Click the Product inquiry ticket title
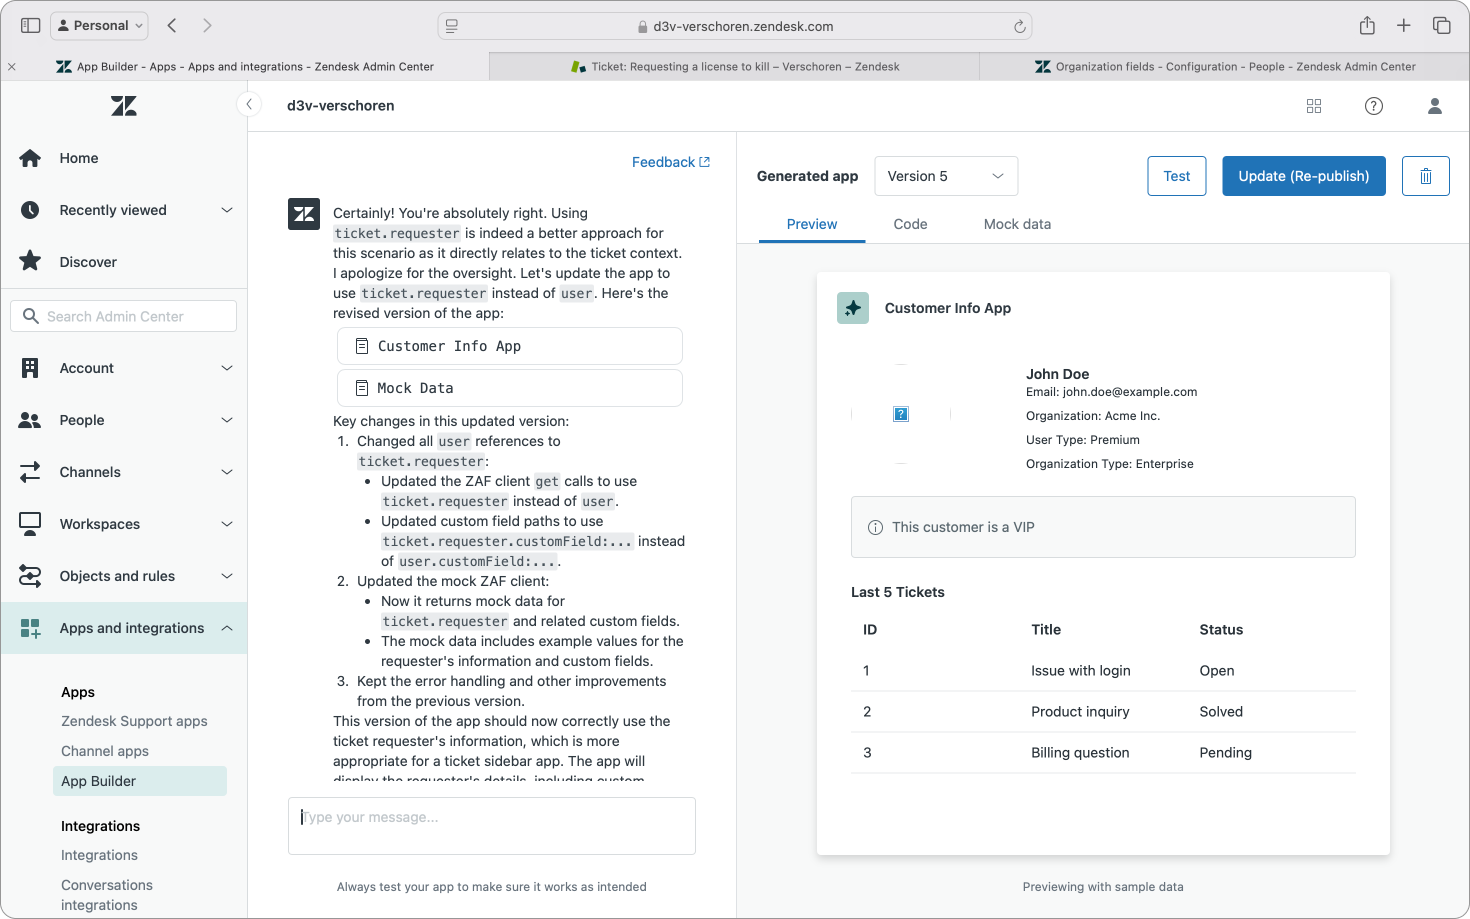The height and width of the screenshot is (919, 1470). click(x=1080, y=712)
